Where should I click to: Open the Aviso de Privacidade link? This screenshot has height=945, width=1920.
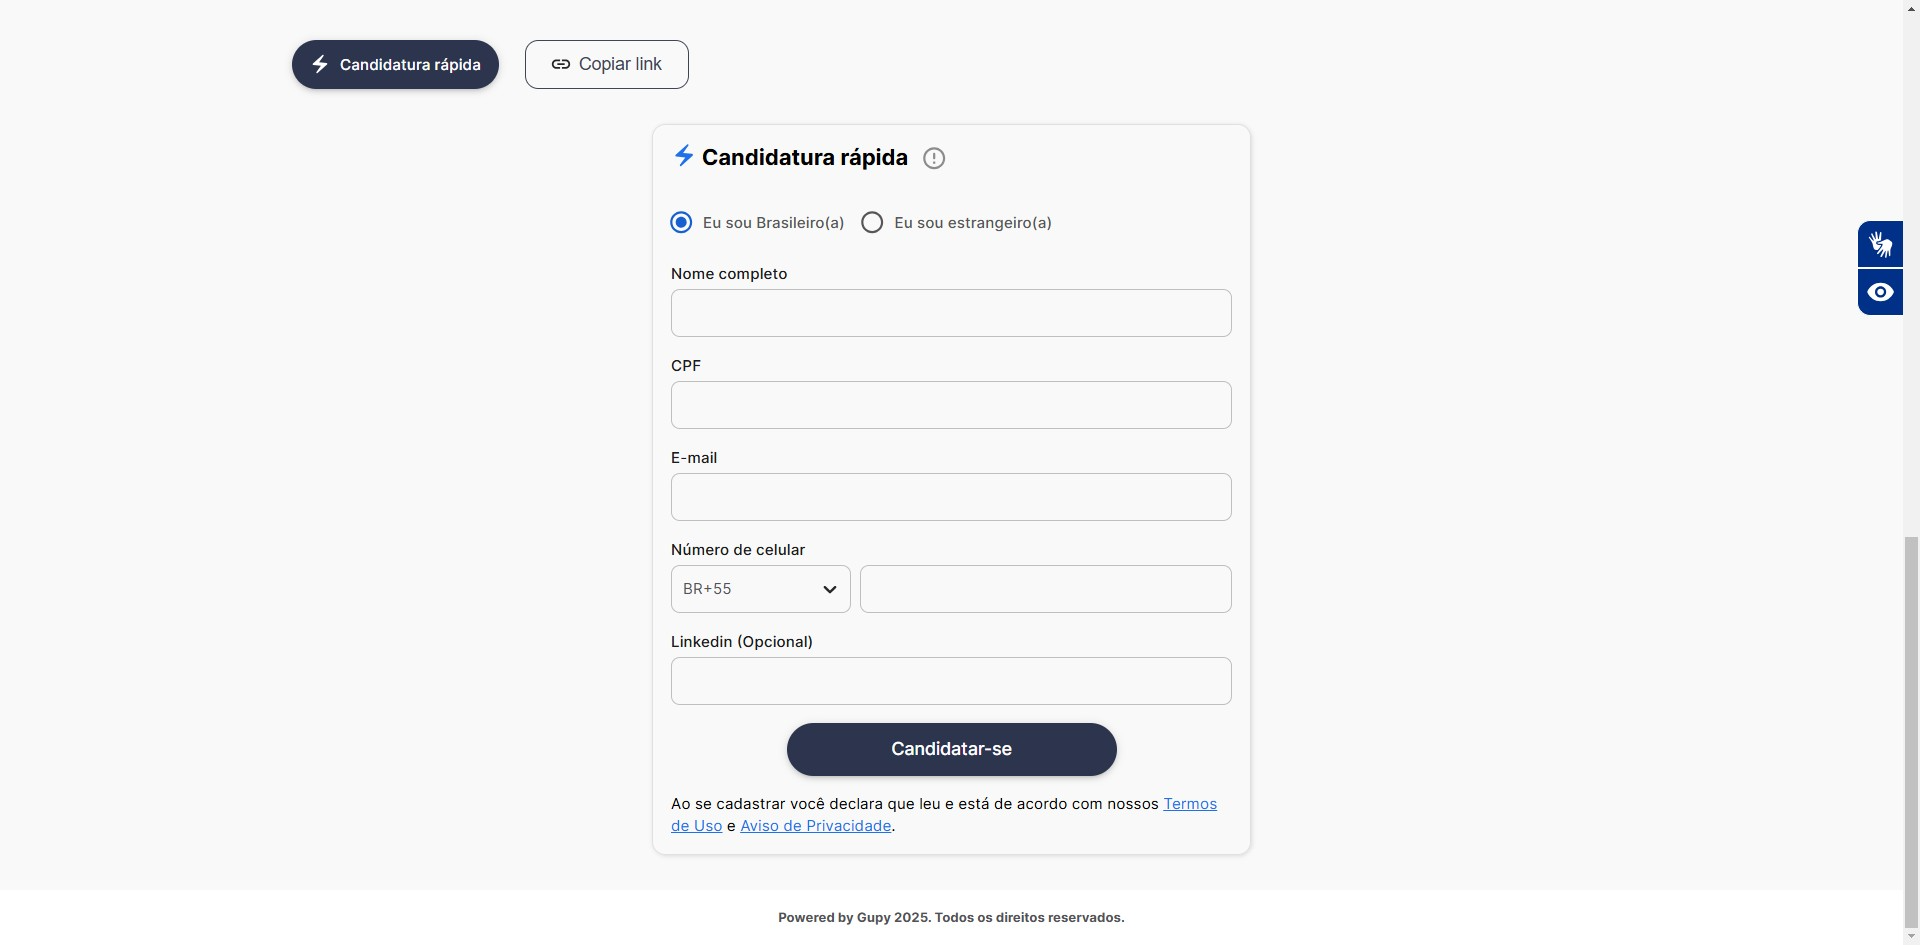(815, 826)
